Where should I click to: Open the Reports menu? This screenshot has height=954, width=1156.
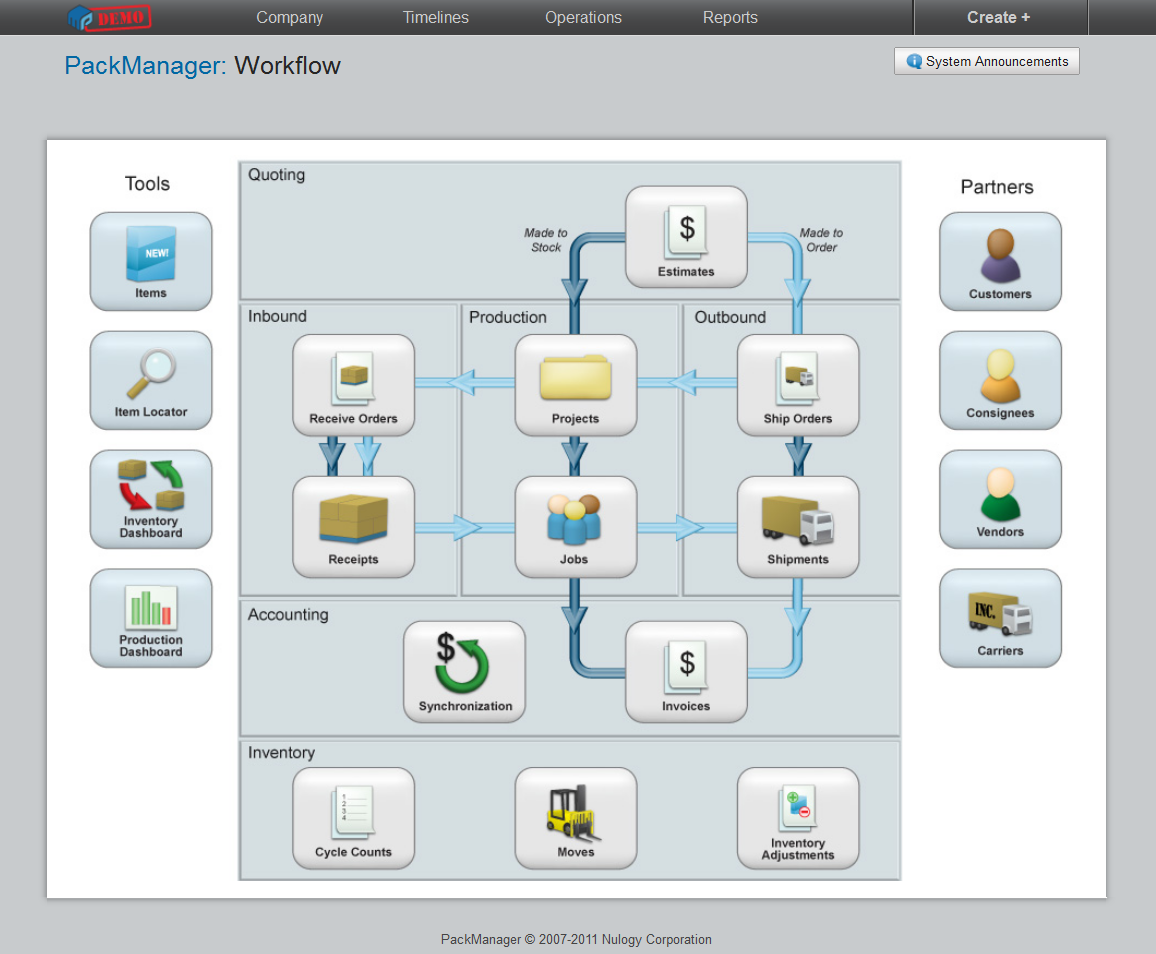coord(730,18)
